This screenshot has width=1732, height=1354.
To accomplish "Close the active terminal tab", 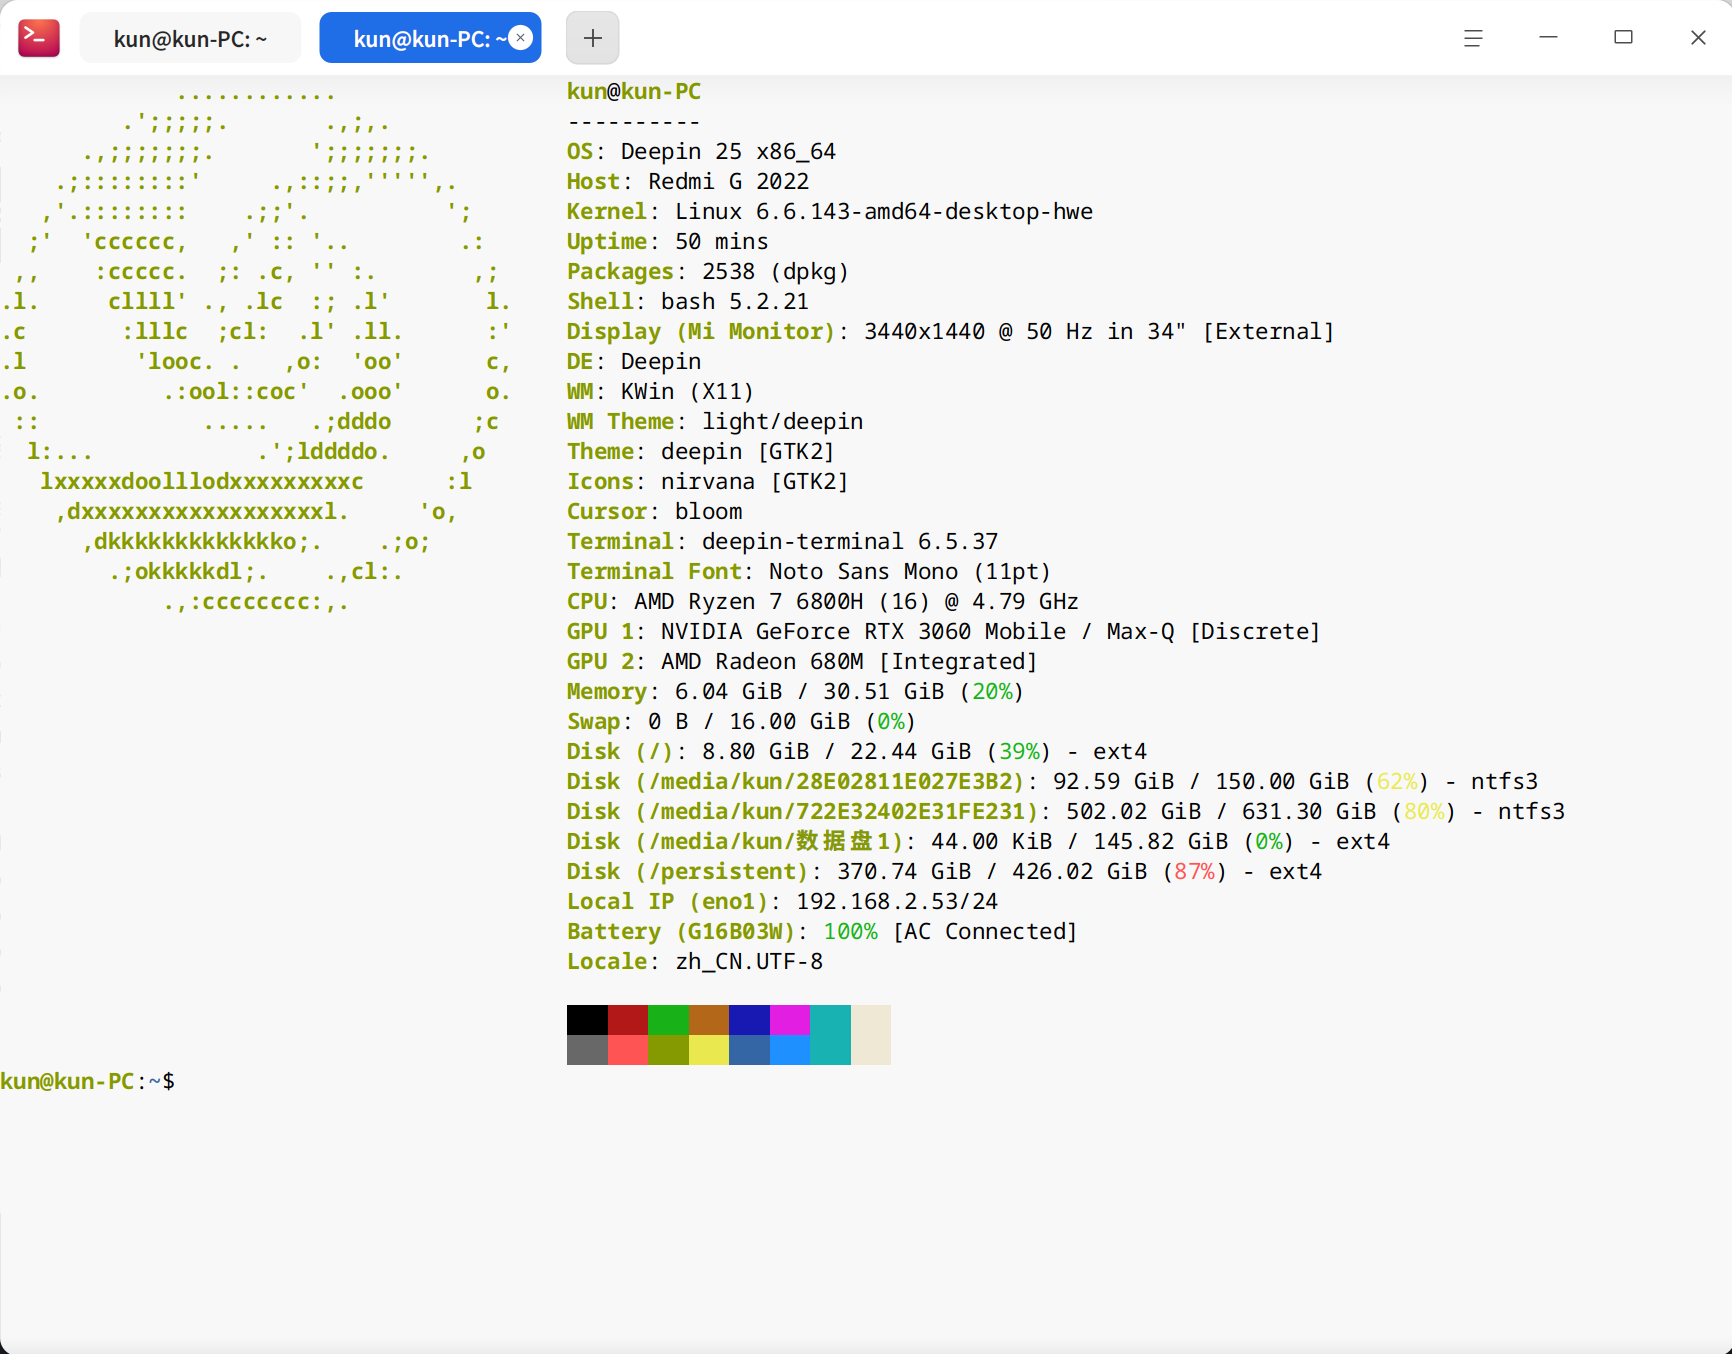I will click(x=521, y=38).
